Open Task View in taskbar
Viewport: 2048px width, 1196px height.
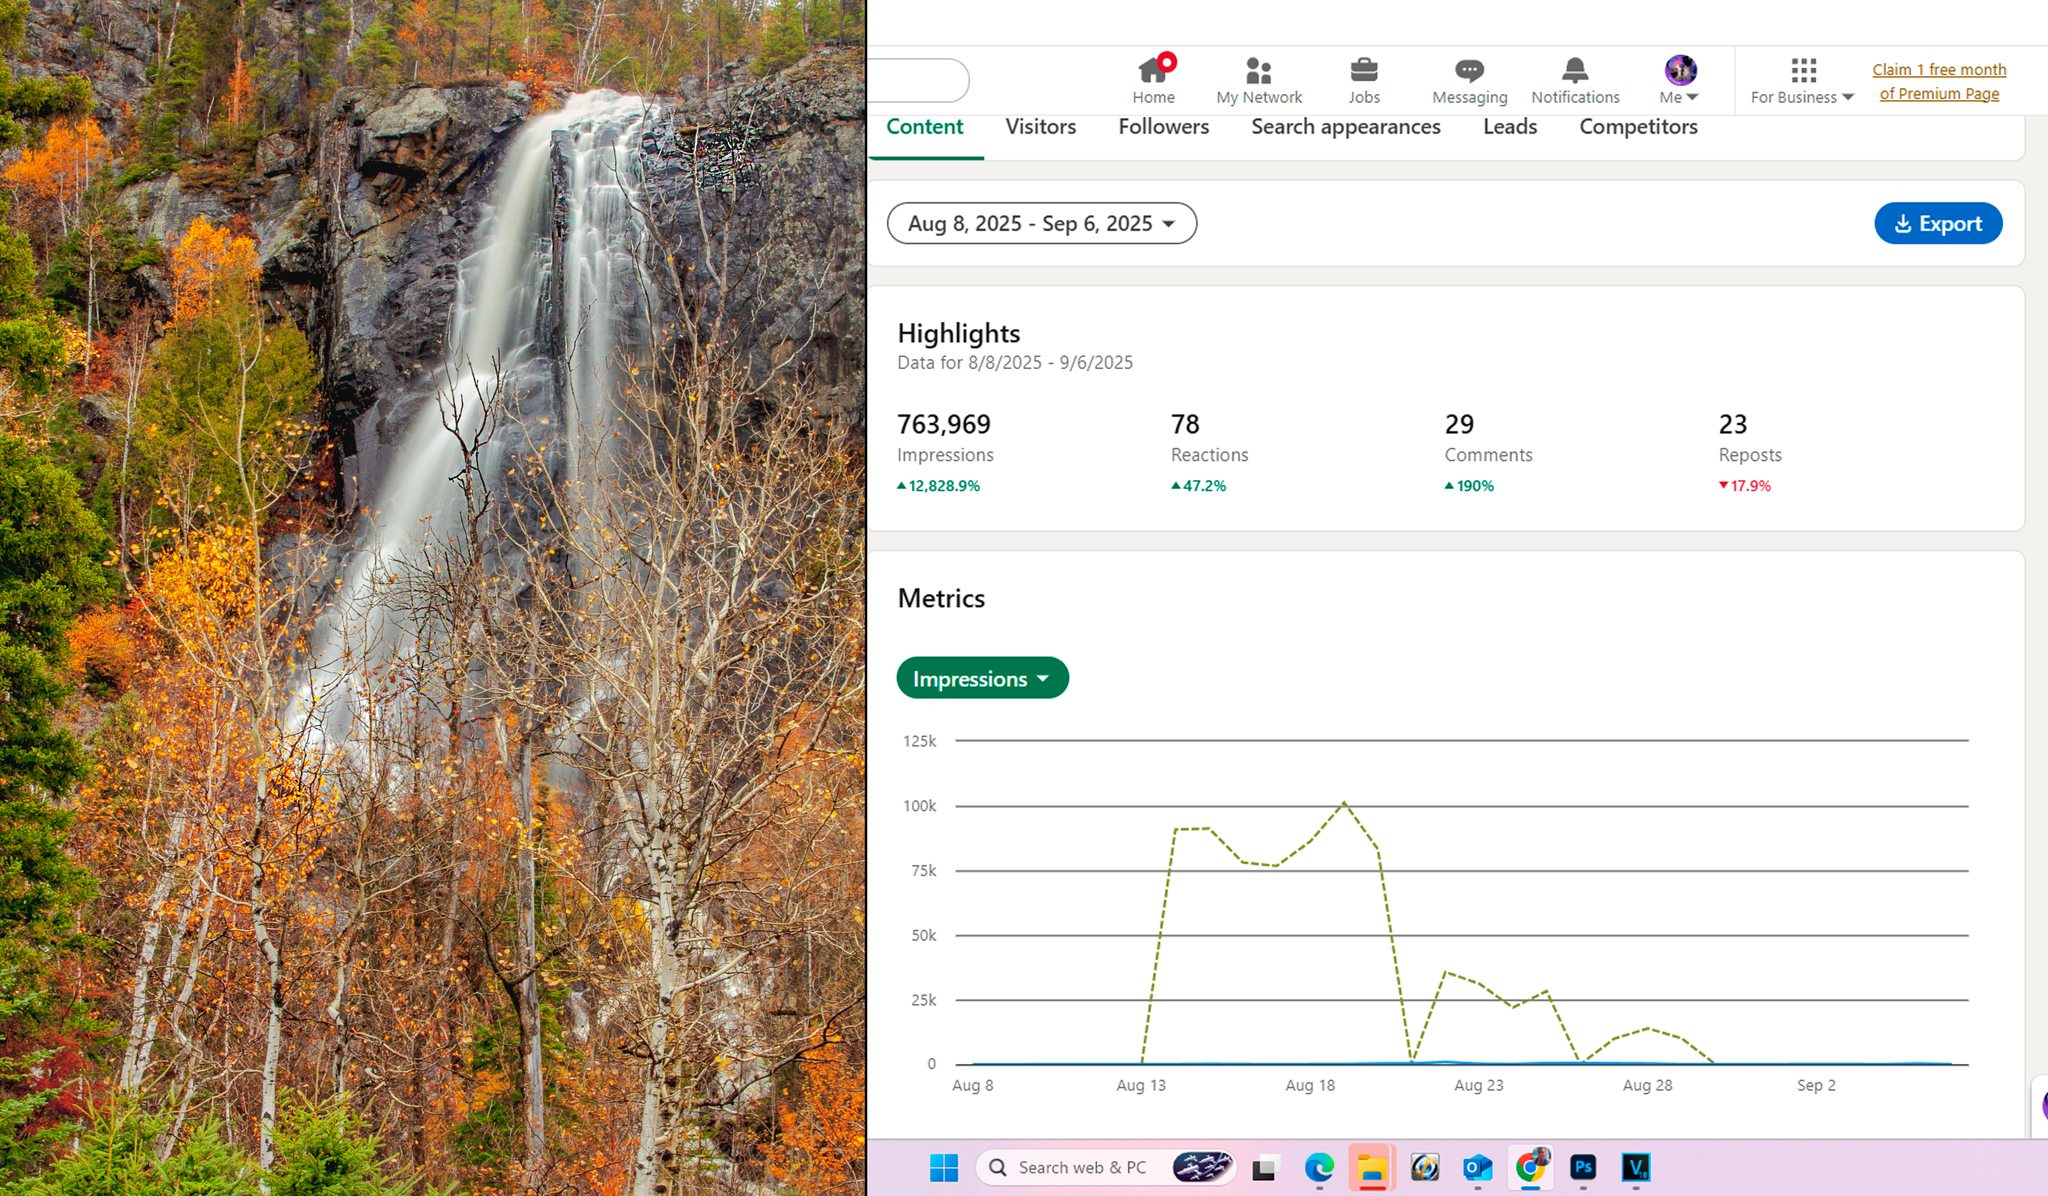(x=1265, y=1167)
